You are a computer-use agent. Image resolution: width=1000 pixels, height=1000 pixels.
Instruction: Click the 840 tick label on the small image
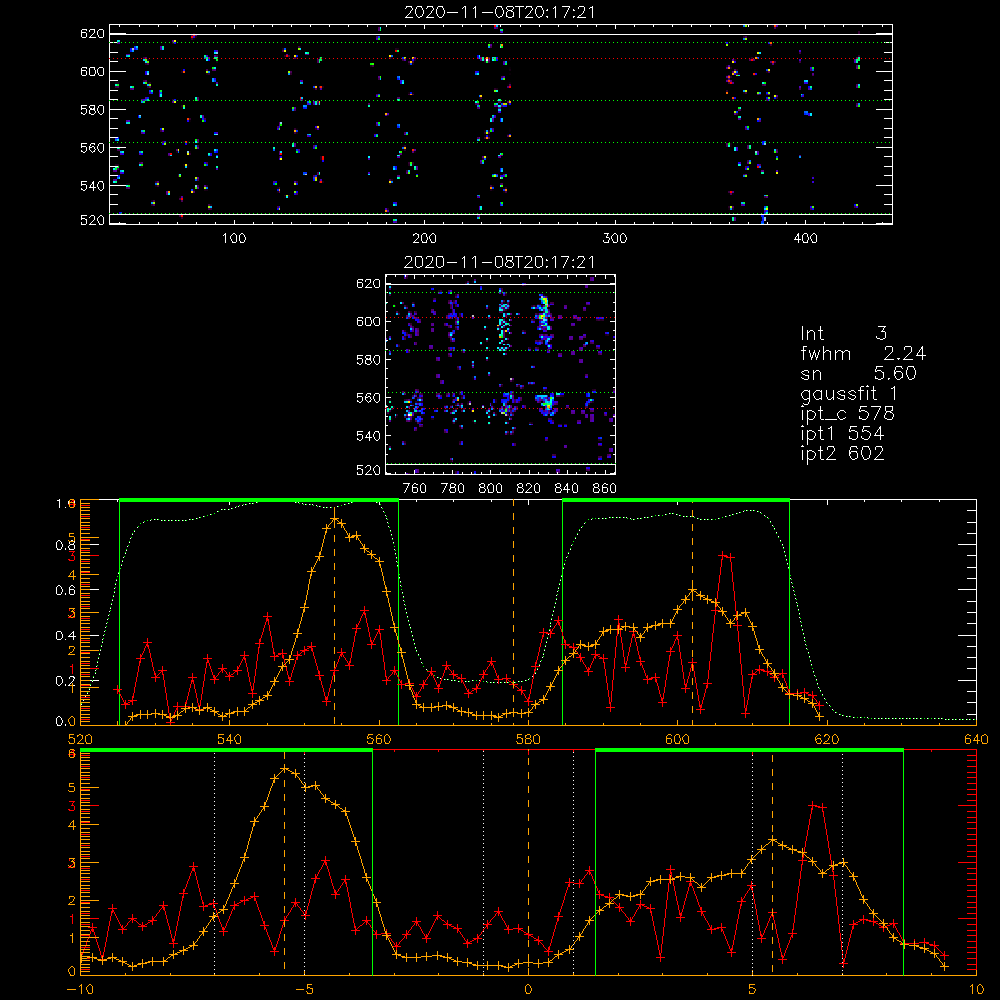click(x=566, y=489)
